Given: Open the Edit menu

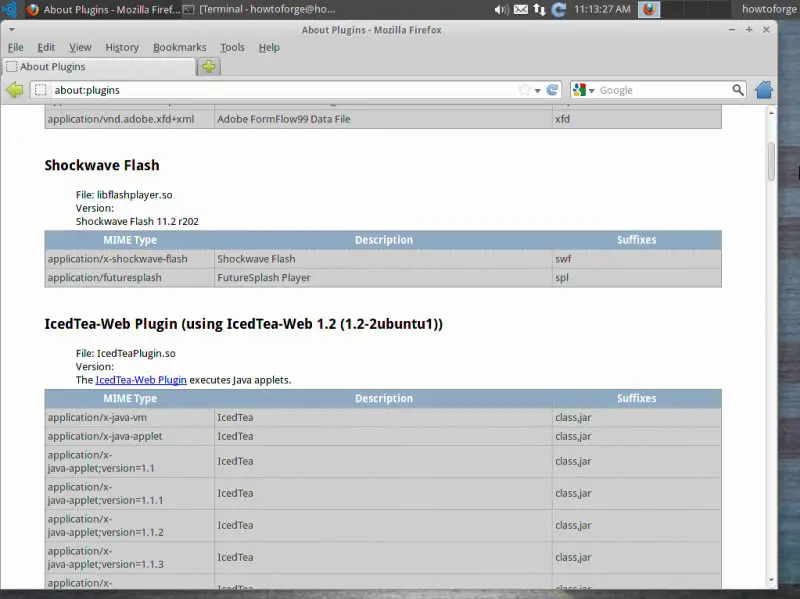Looking at the screenshot, I should [46, 47].
